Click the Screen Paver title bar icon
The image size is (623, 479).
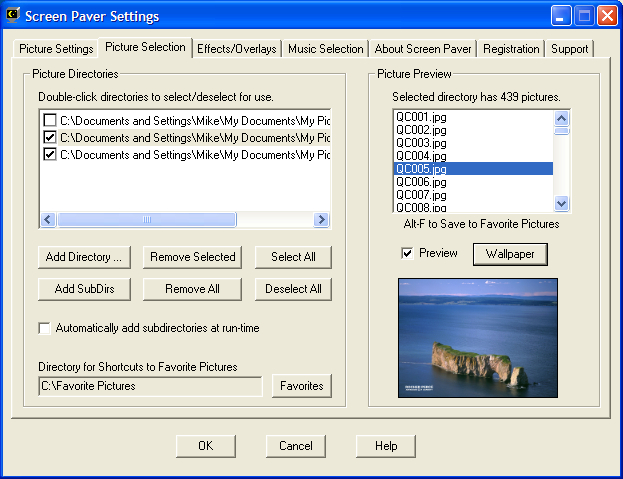click(x=13, y=15)
